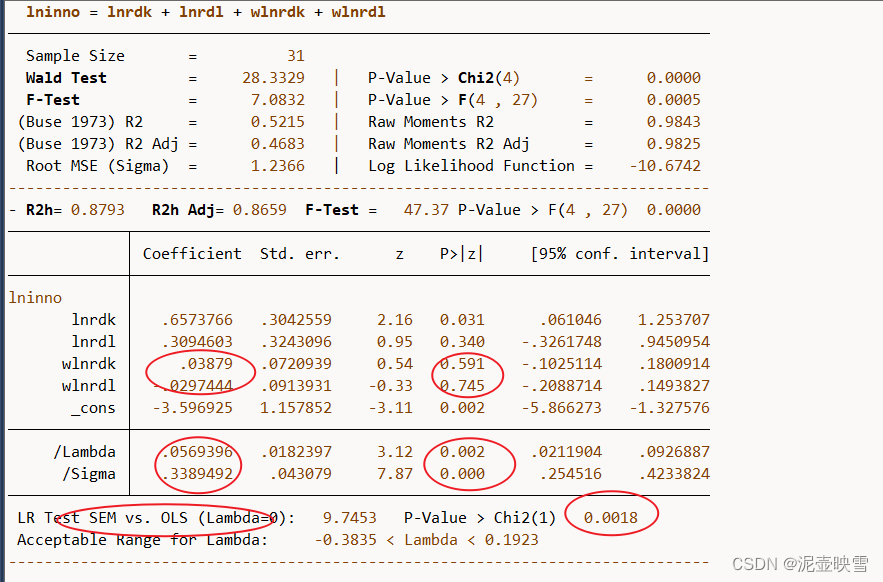Click Lambda p-value 0.002
This screenshot has height=582, width=883.
[x=462, y=451]
